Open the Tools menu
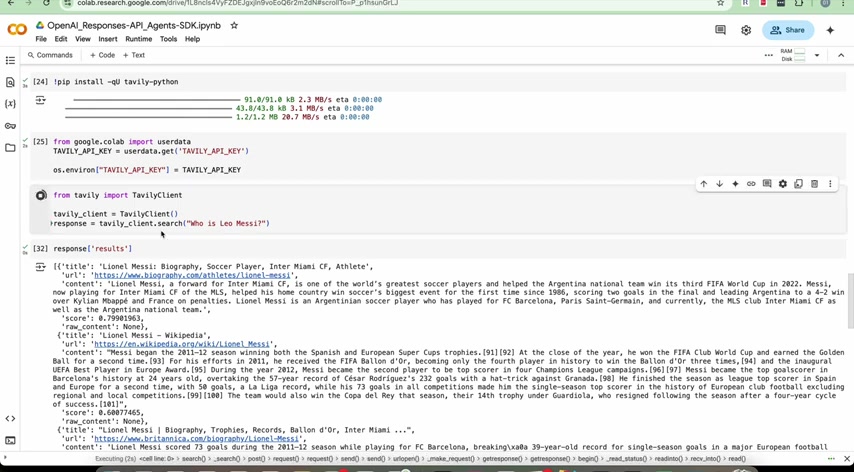854x472 pixels. [x=168, y=39]
